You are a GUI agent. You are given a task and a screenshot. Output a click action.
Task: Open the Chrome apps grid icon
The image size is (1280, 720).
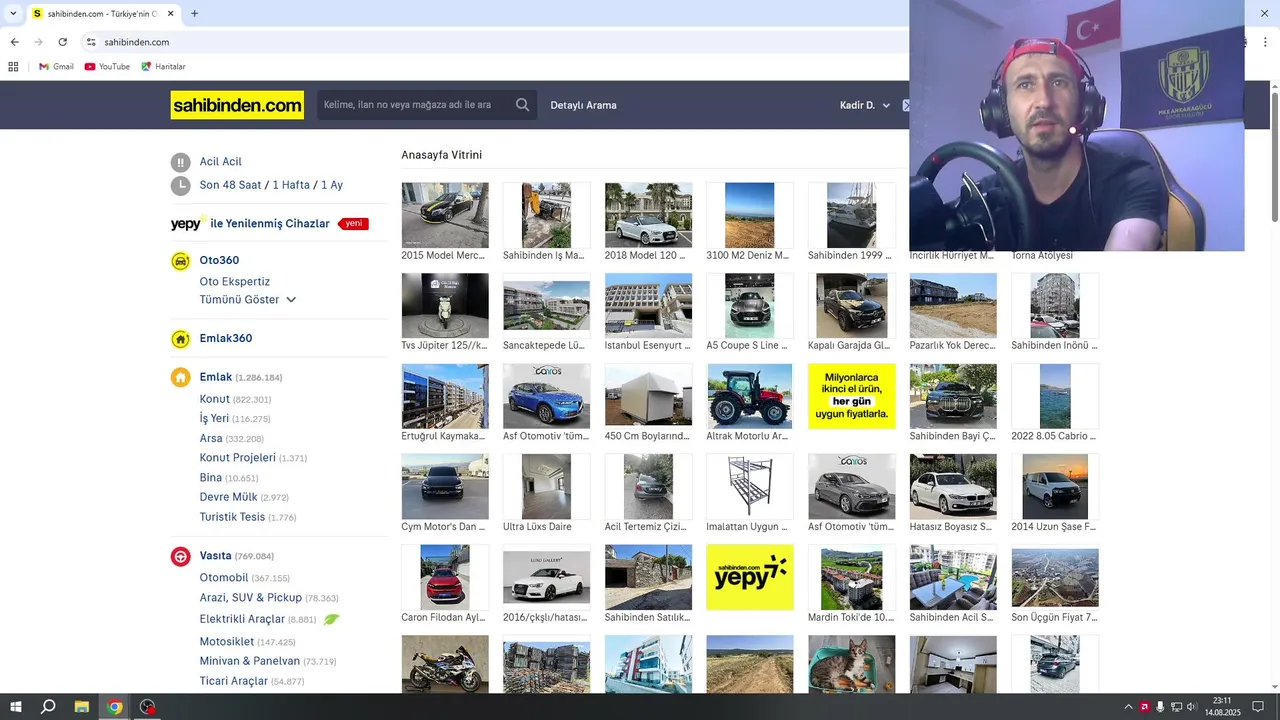click(x=13, y=67)
